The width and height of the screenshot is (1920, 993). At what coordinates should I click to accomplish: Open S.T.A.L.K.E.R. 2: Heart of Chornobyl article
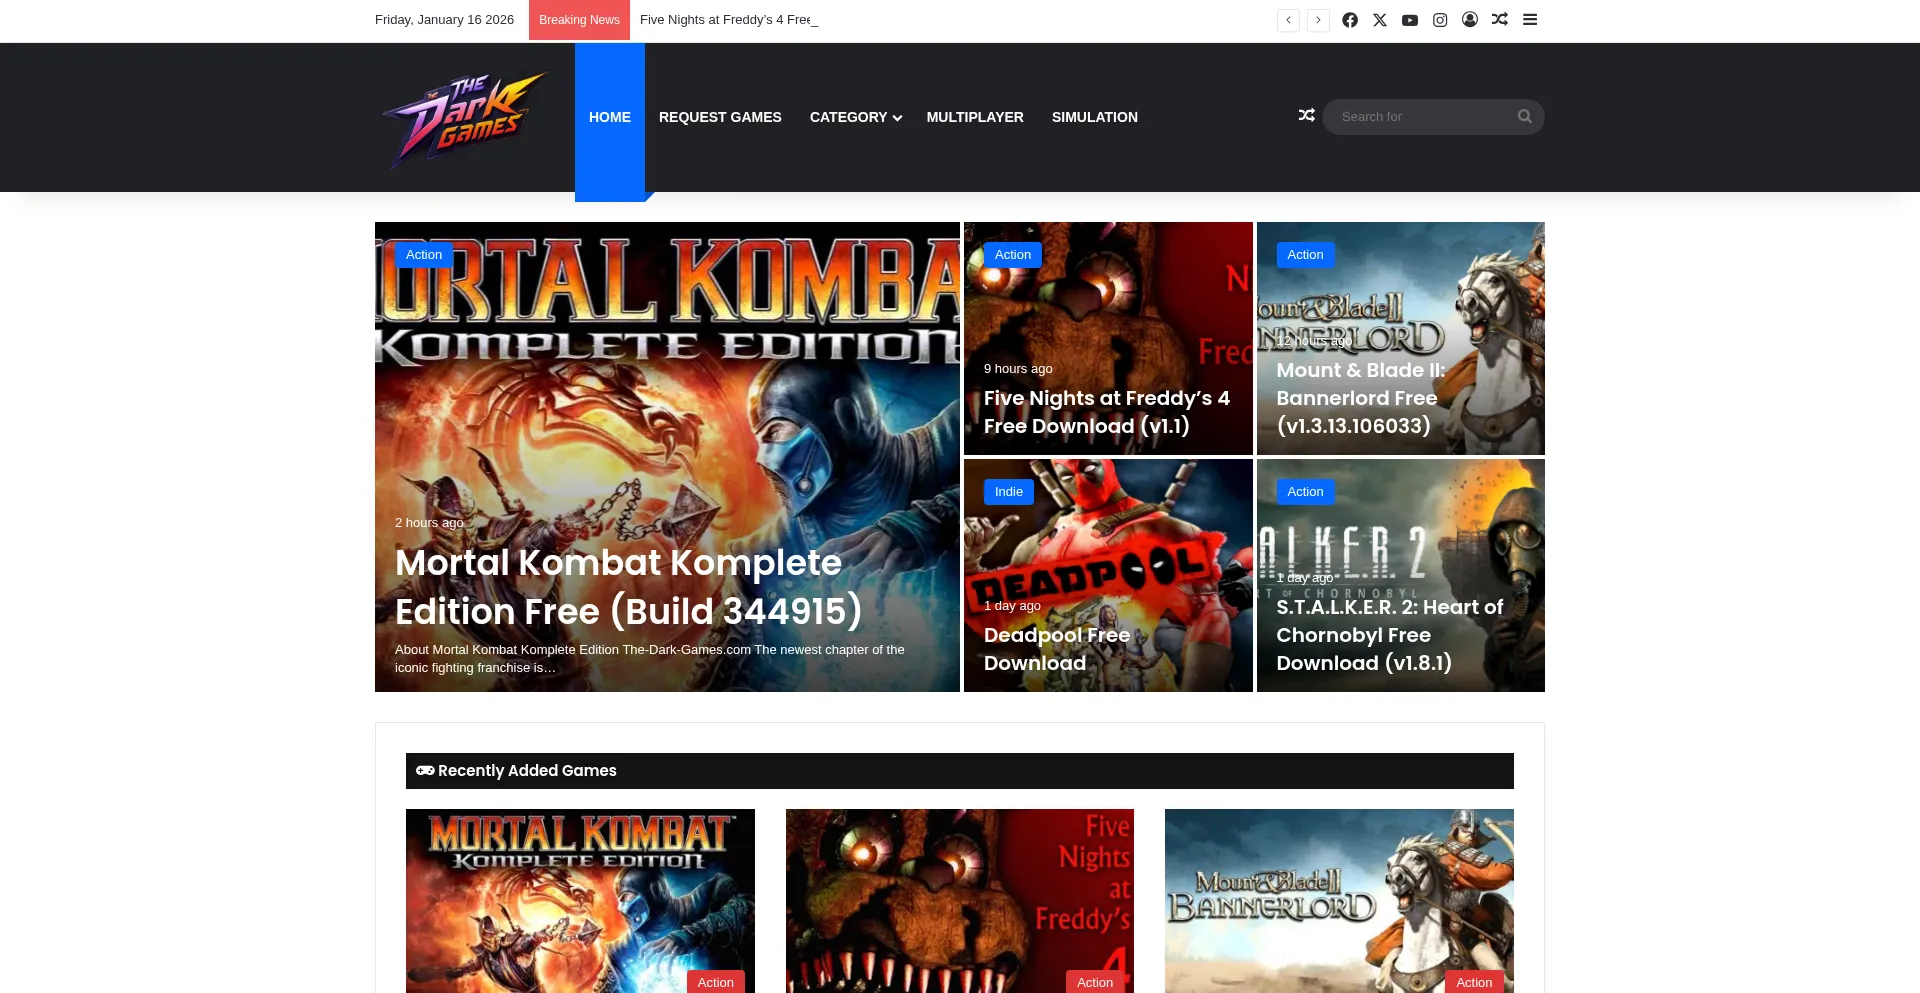coord(1390,635)
